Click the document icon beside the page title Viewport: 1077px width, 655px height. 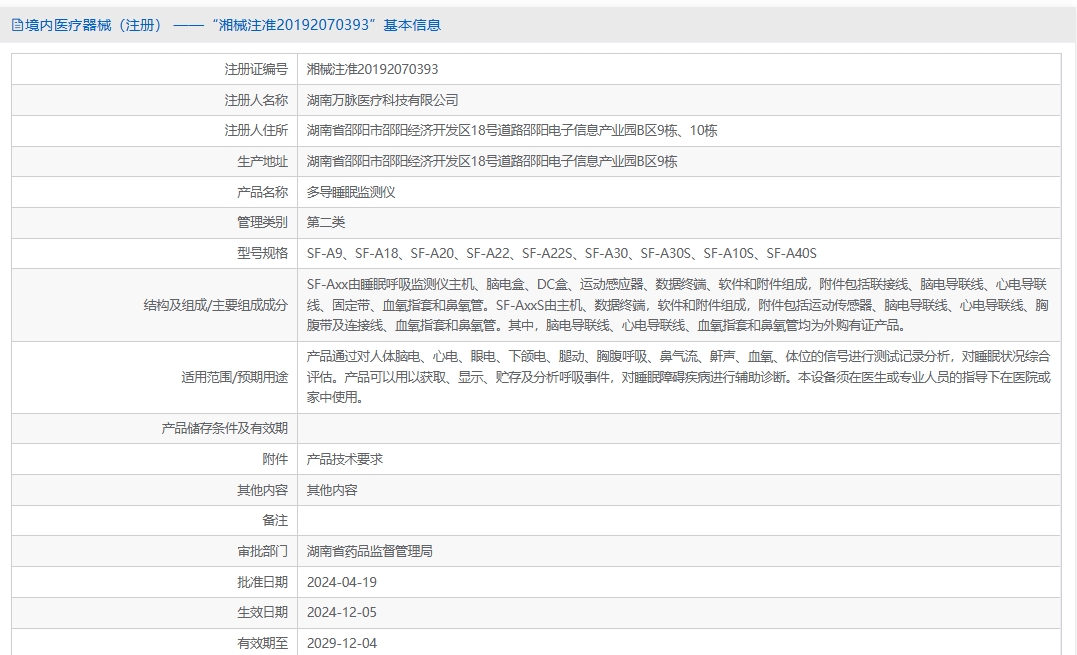click(x=17, y=25)
